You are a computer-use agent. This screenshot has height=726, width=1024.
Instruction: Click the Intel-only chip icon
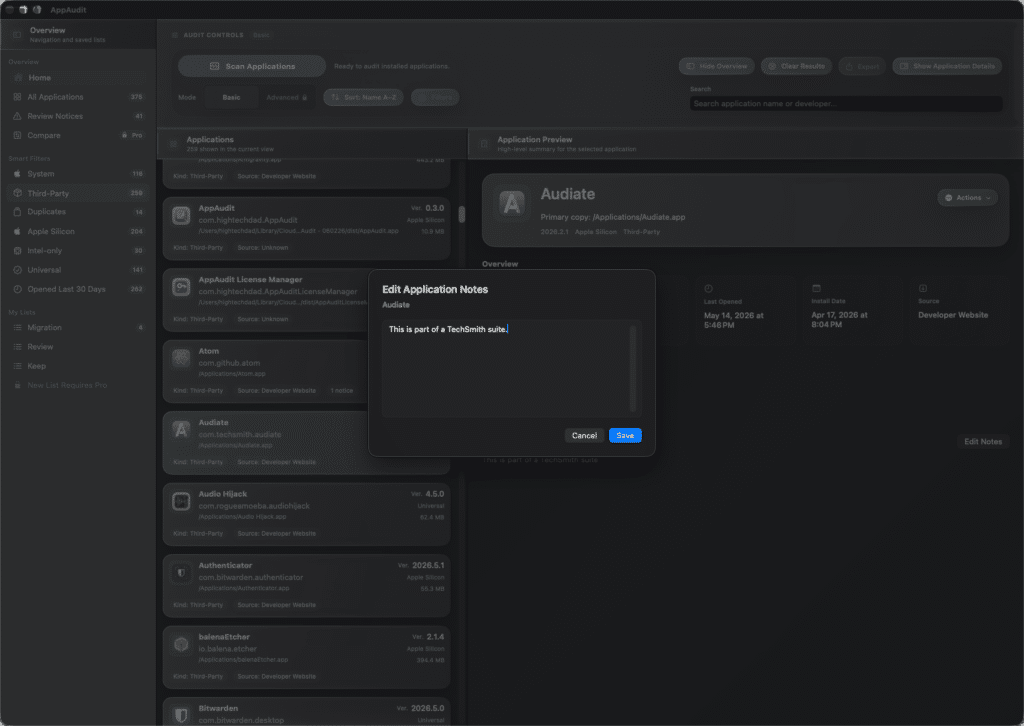18,251
